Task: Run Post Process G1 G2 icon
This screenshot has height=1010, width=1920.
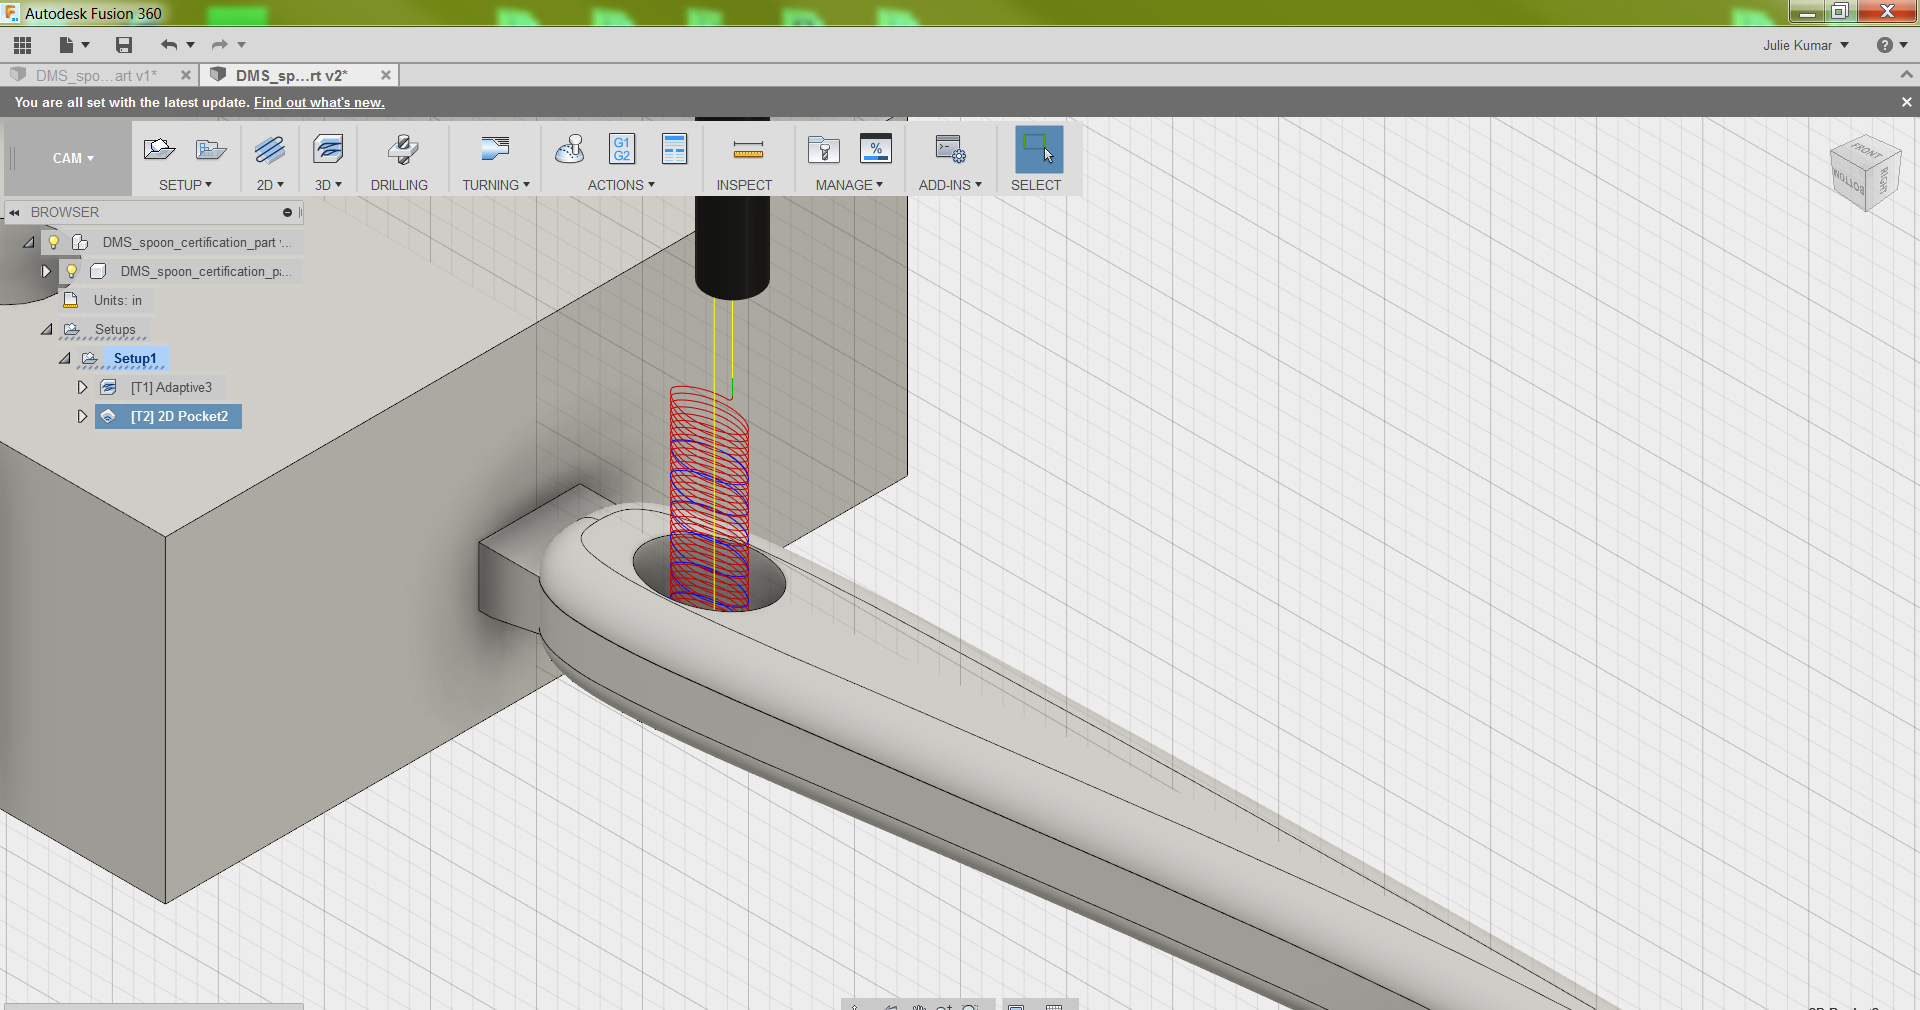Action: click(x=622, y=150)
